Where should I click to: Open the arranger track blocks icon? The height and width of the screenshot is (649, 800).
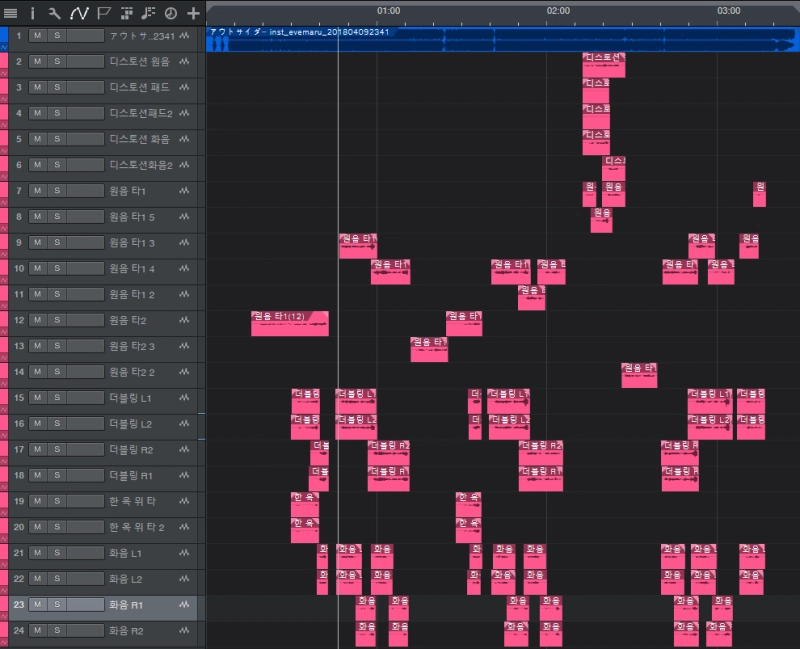coord(126,13)
